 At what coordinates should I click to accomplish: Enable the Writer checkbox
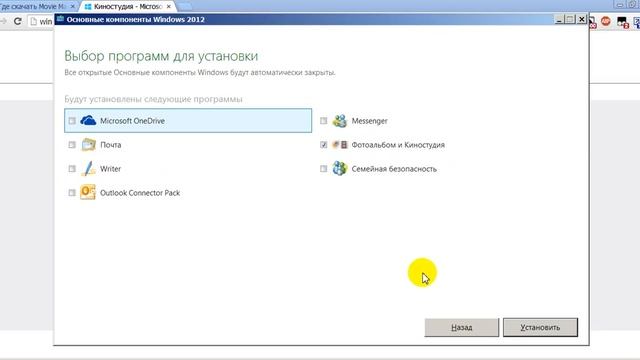click(x=72, y=169)
